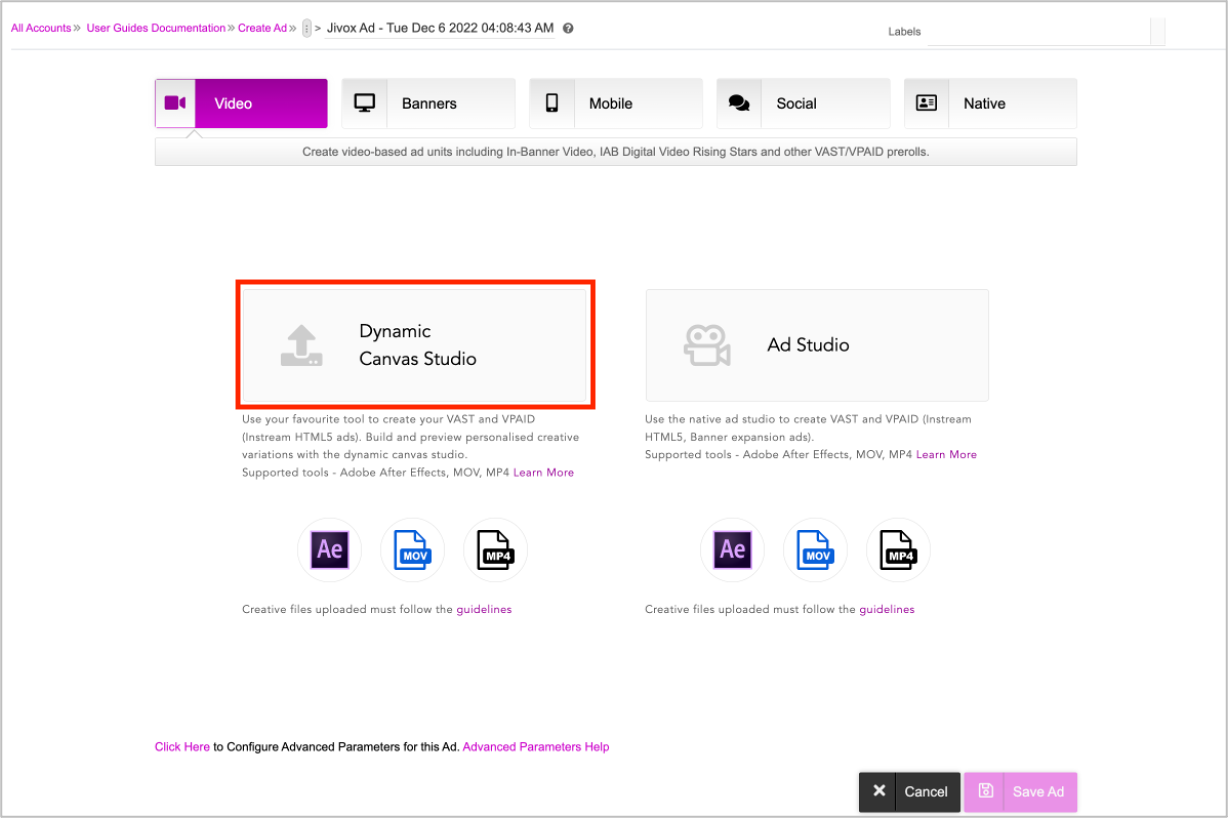Click After Effects icon under Ad Studio
1228x818 pixels.
click(x=732, y=550)
